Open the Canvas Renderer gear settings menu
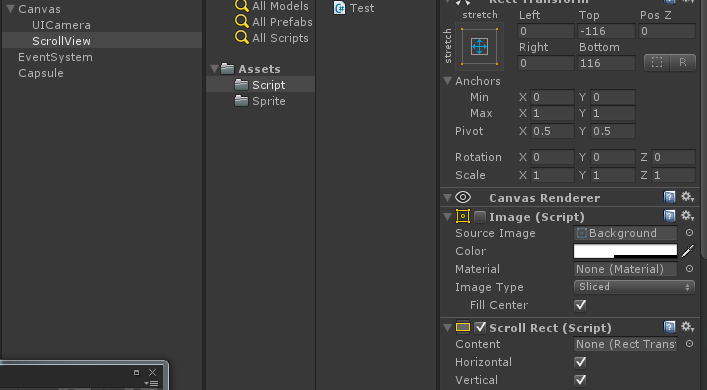707x390 pixels. point(687,197)
